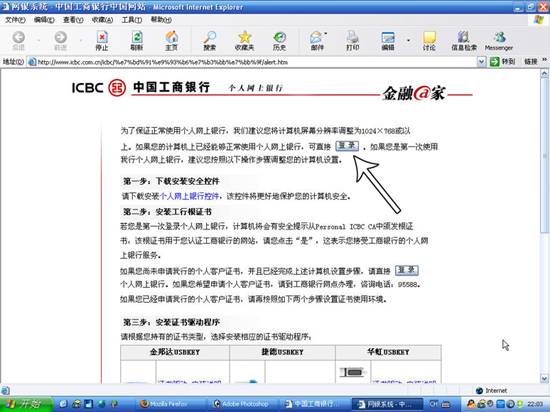Open the Search (搜索) toolbar icon

pyautogui.click(x=209, y=41)
